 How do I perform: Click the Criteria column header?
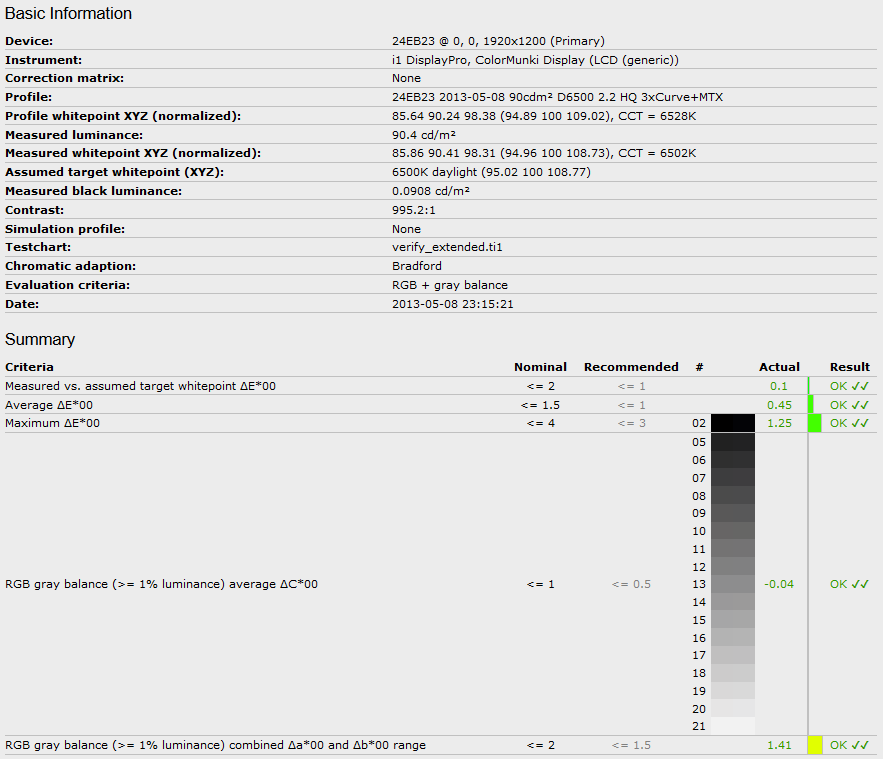[29, 367]
